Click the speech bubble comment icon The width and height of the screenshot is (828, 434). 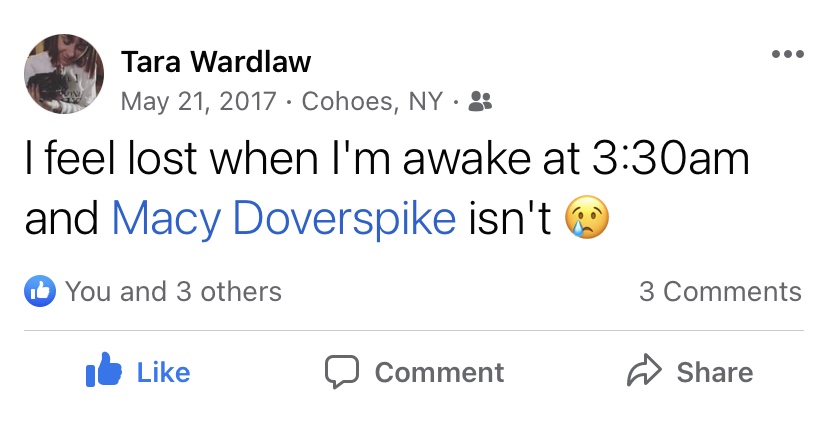pos(342,372)
